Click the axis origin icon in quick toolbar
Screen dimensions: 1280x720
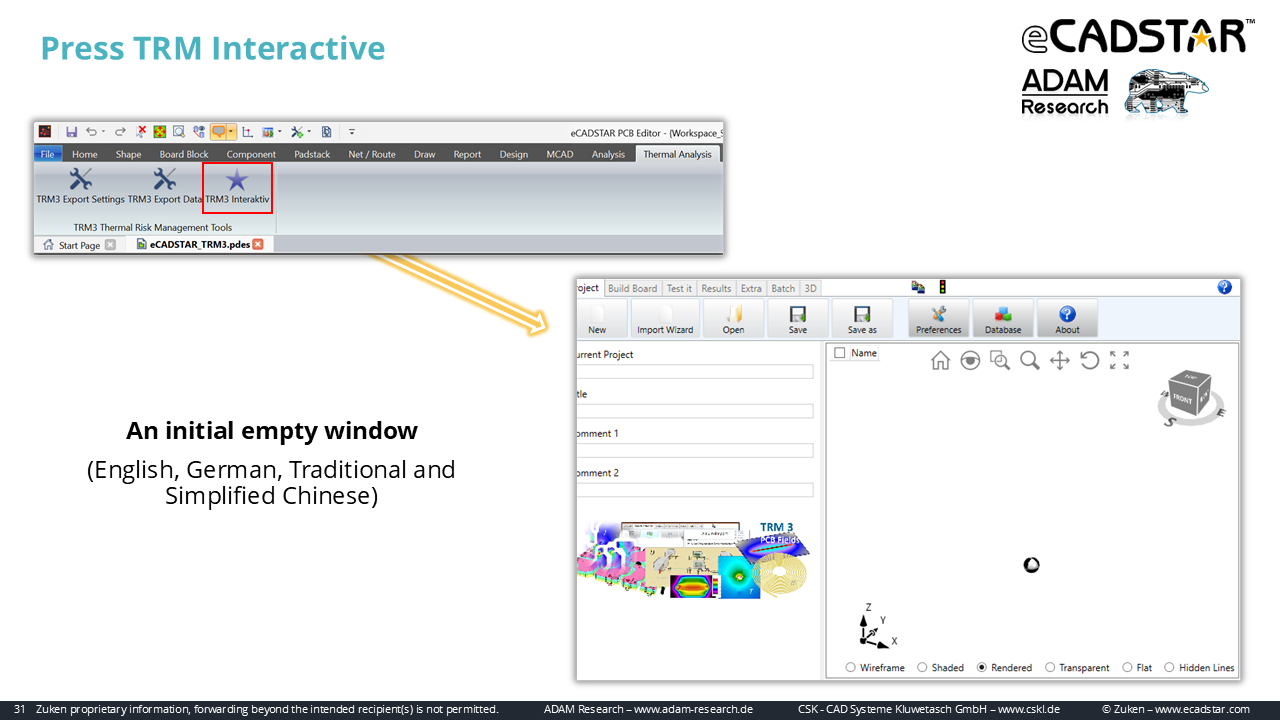(x=247, y=131)
